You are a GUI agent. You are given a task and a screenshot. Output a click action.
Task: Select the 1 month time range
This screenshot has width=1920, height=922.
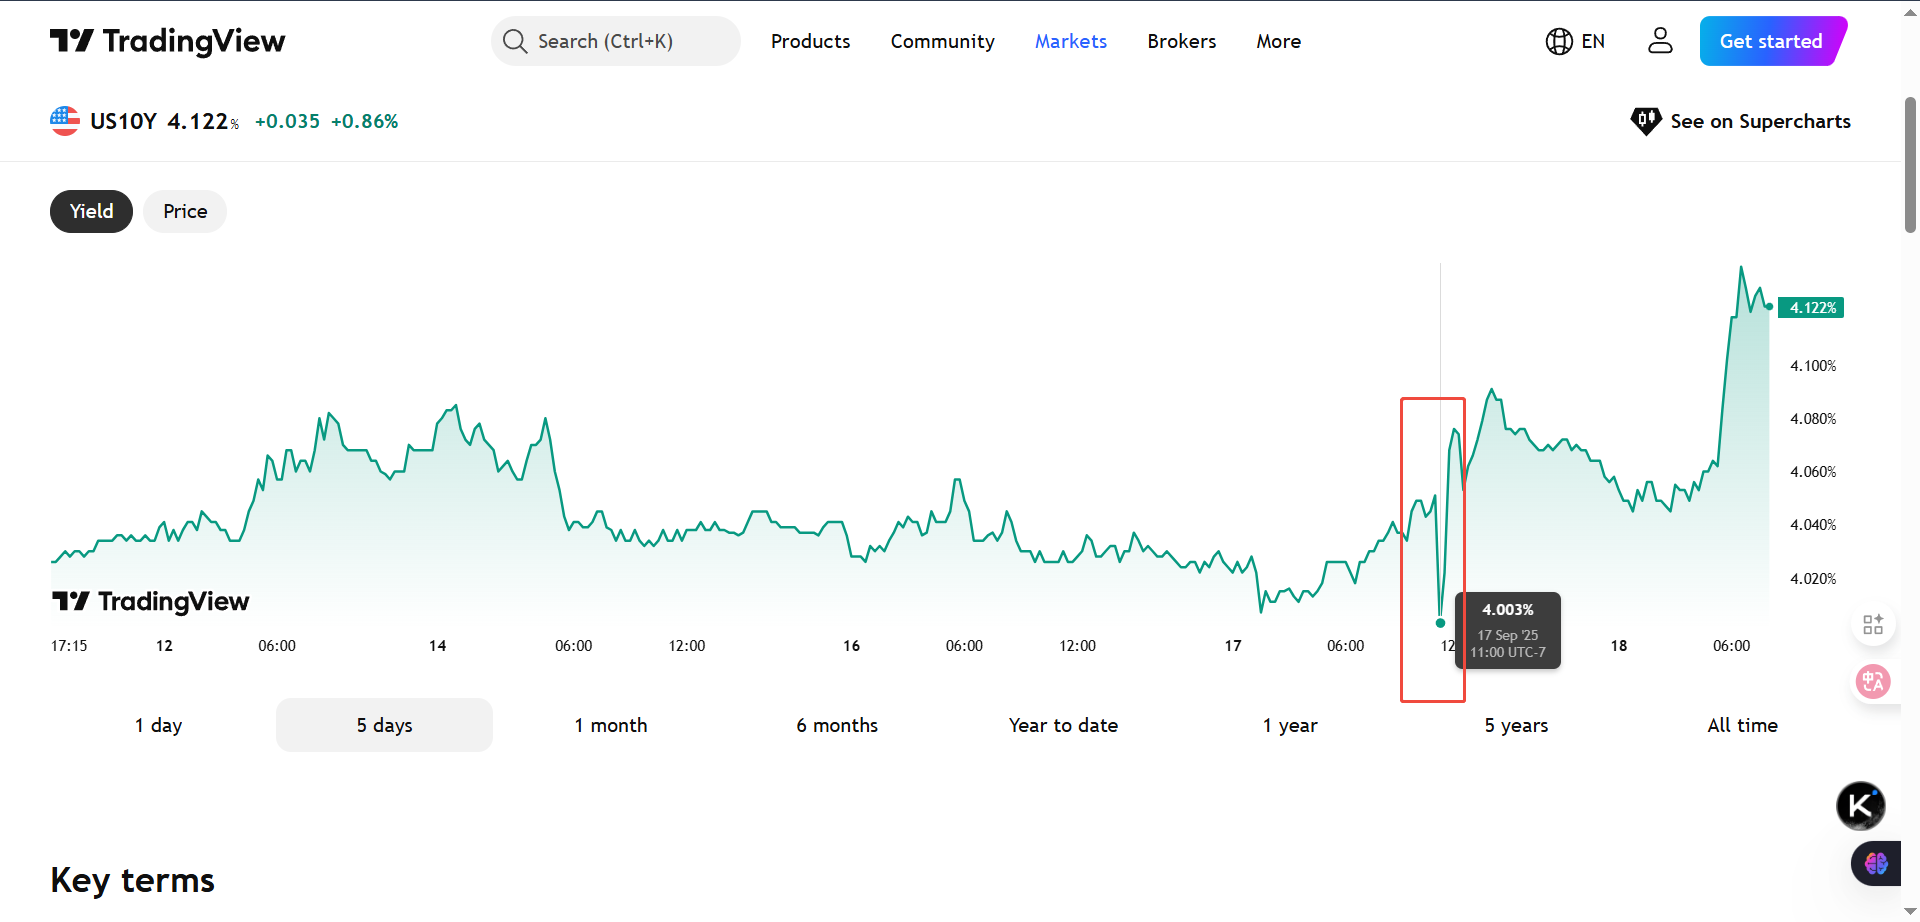[611, 725]
